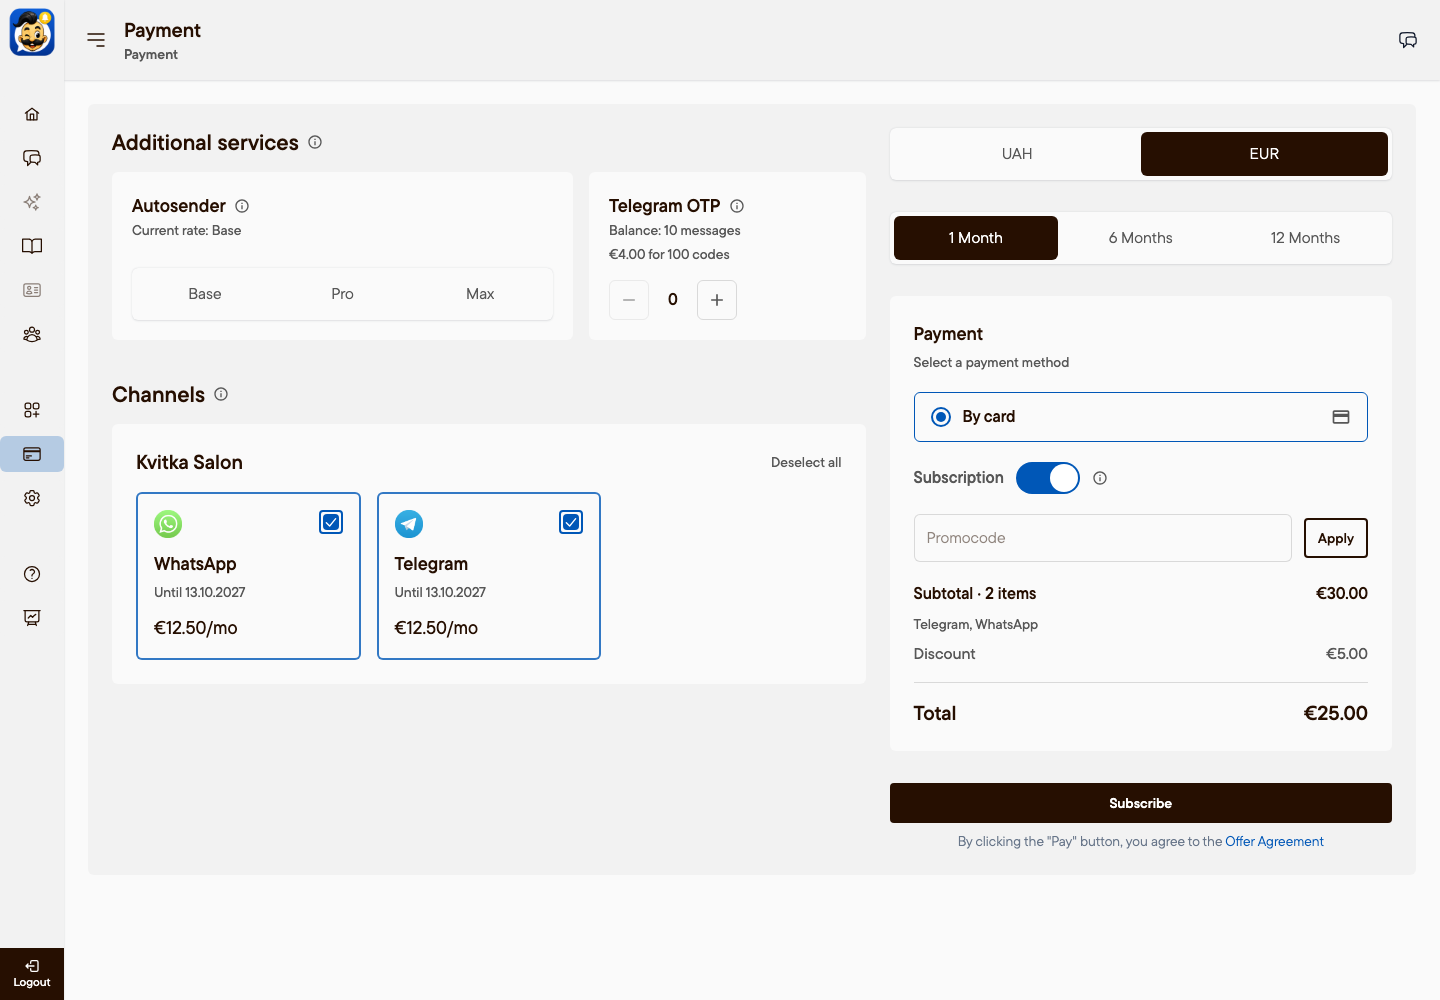This screenshot has height=1000, width=1440.
Task: Show info next to Telegram OTP
Action: point(737,206)
